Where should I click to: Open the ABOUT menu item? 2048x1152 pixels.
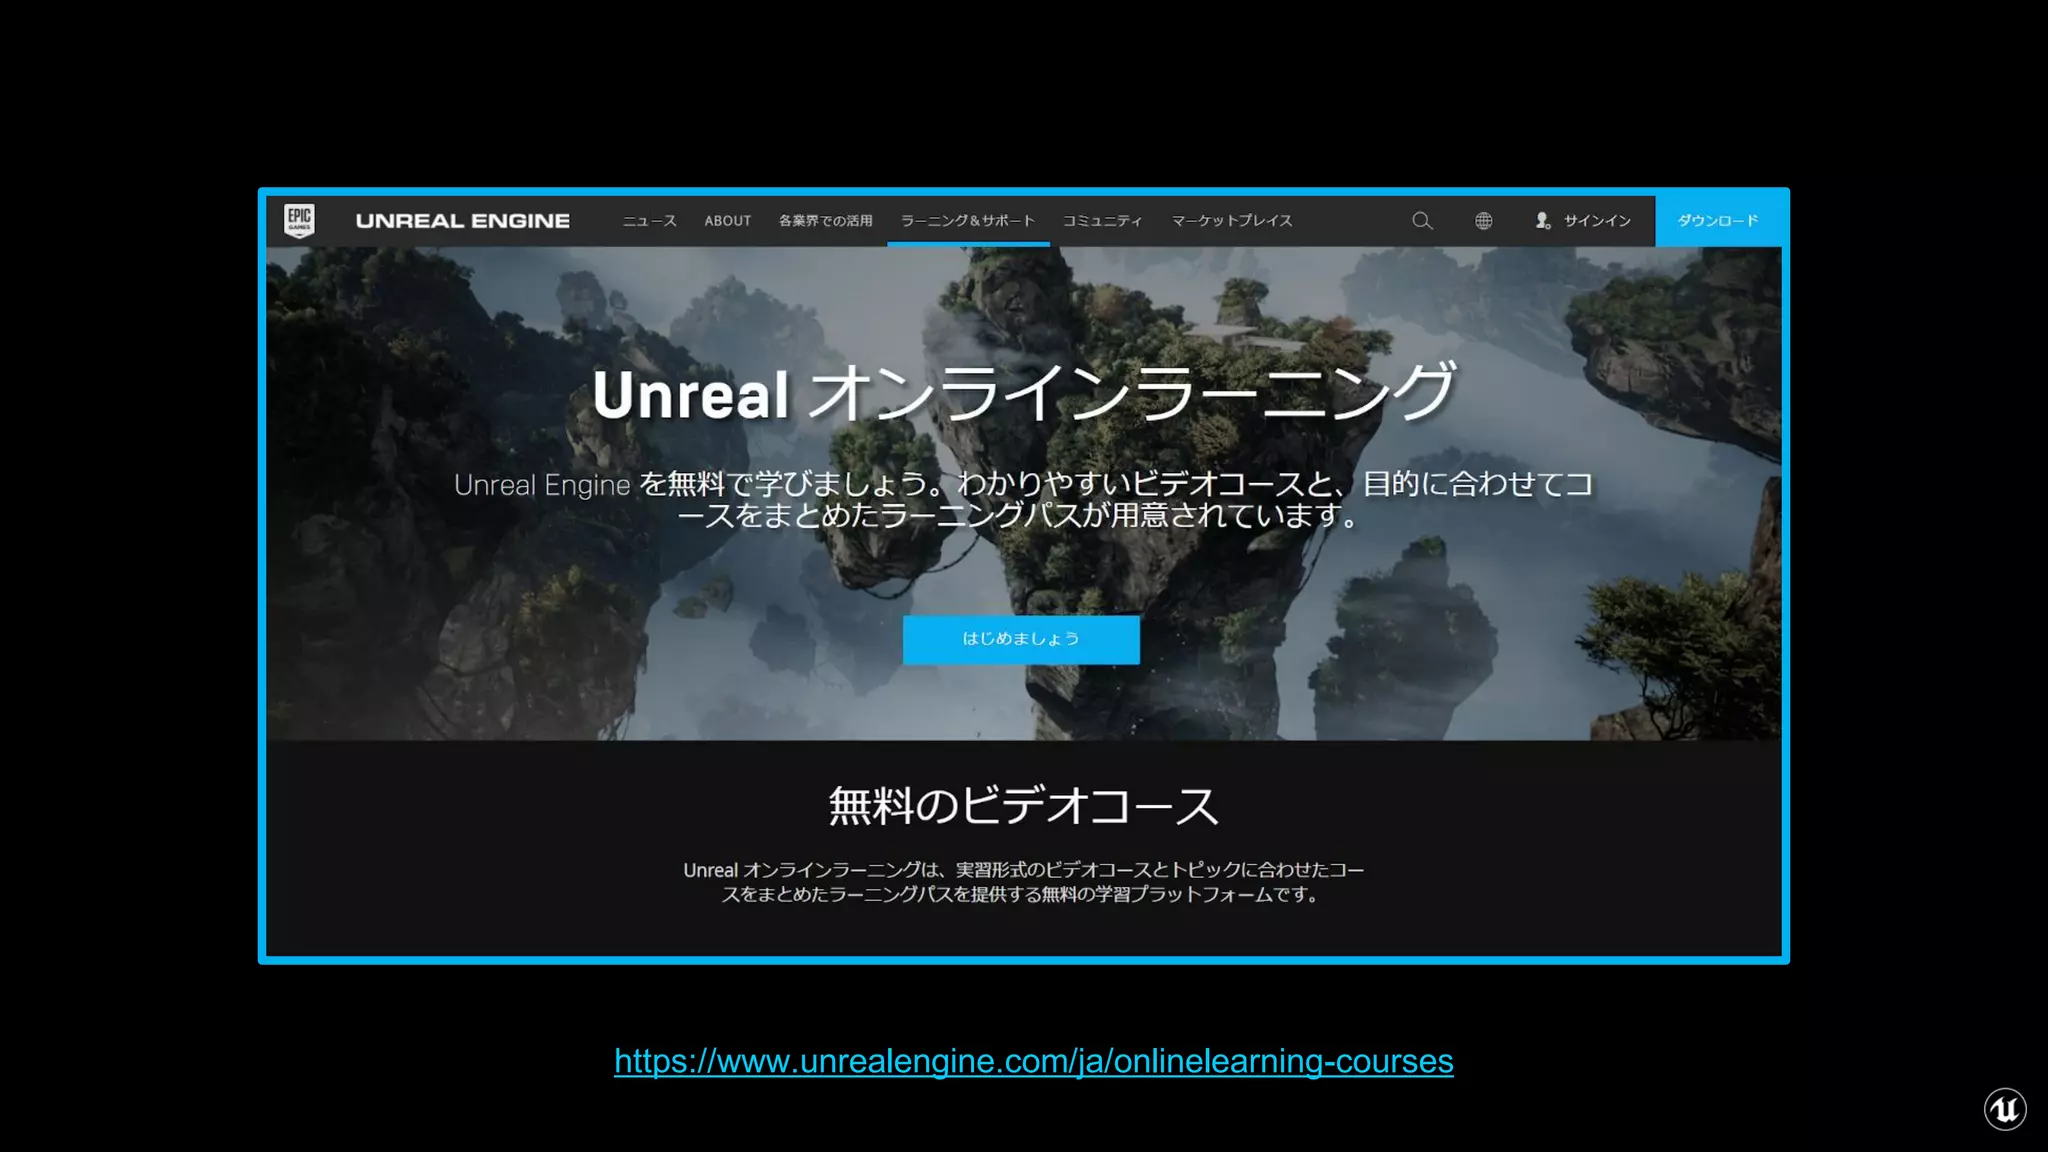click(x=728, y=221)
